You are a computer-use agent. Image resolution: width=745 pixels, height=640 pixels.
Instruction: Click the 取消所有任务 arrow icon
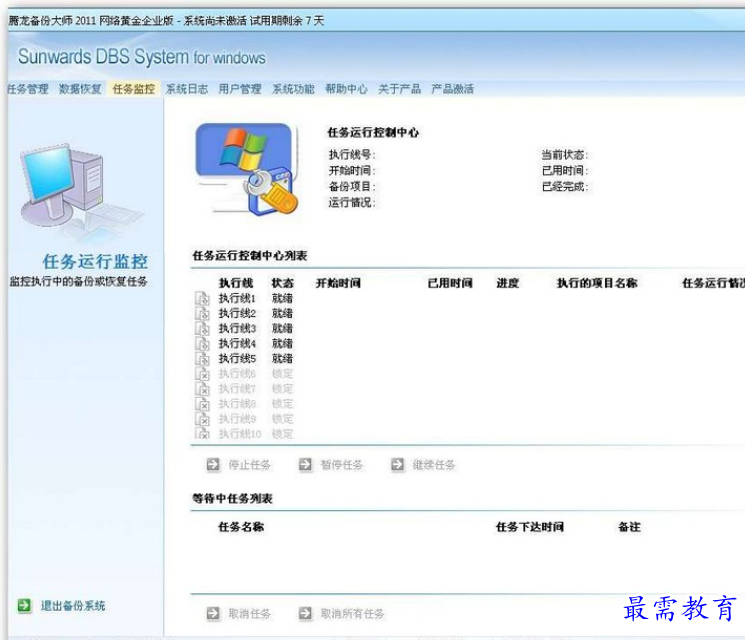point(306,613)
